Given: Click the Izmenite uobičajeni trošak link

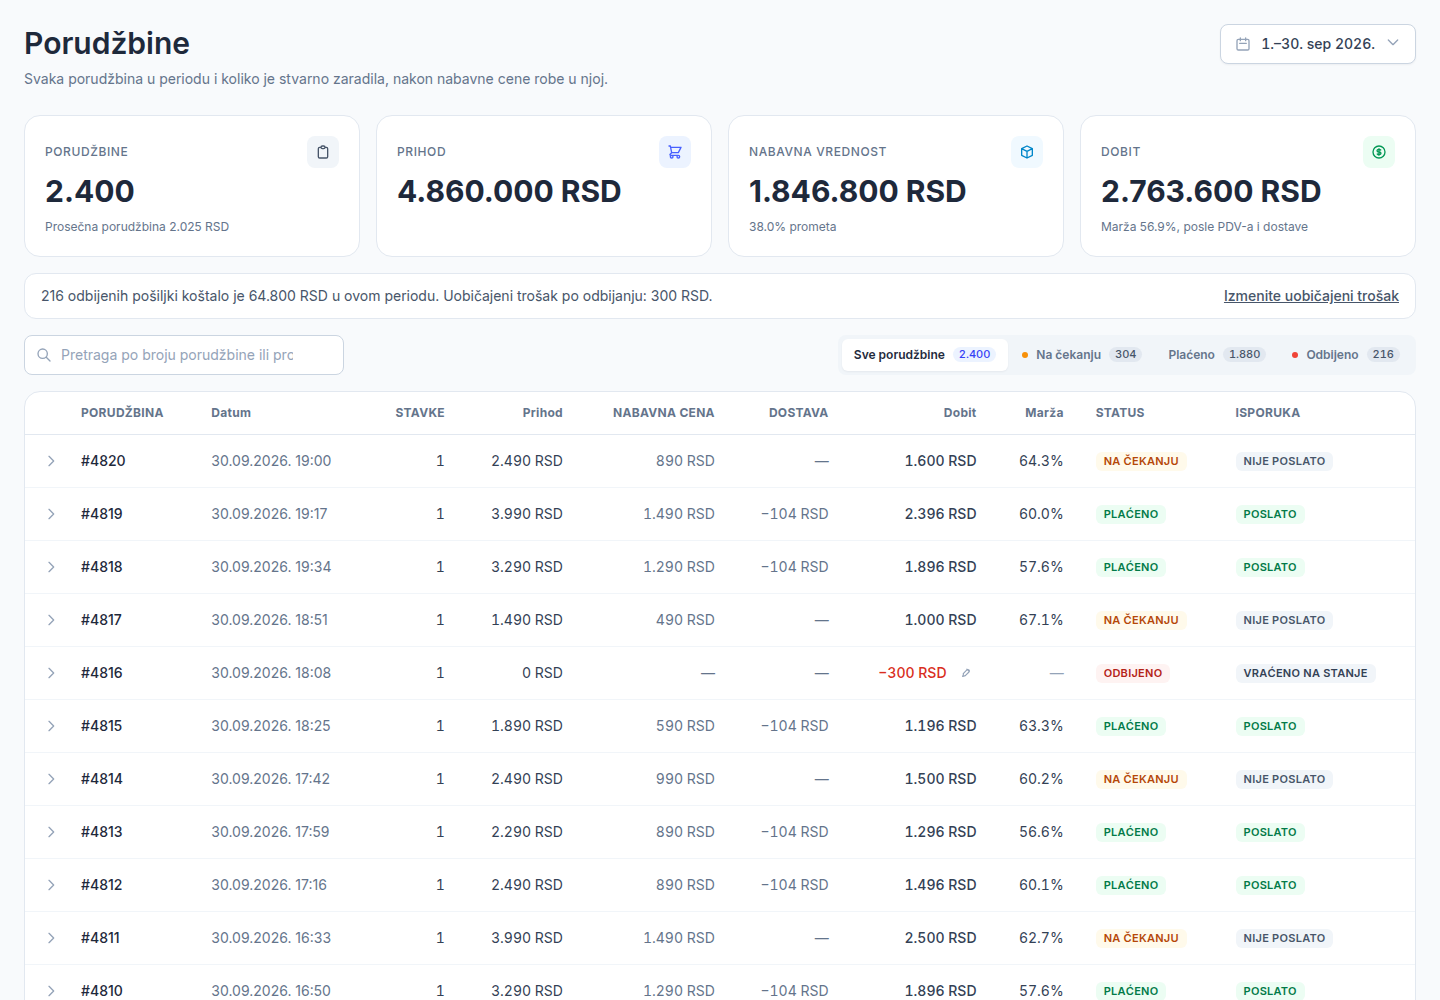Looking at the screenshot, I should (1311, 296).
